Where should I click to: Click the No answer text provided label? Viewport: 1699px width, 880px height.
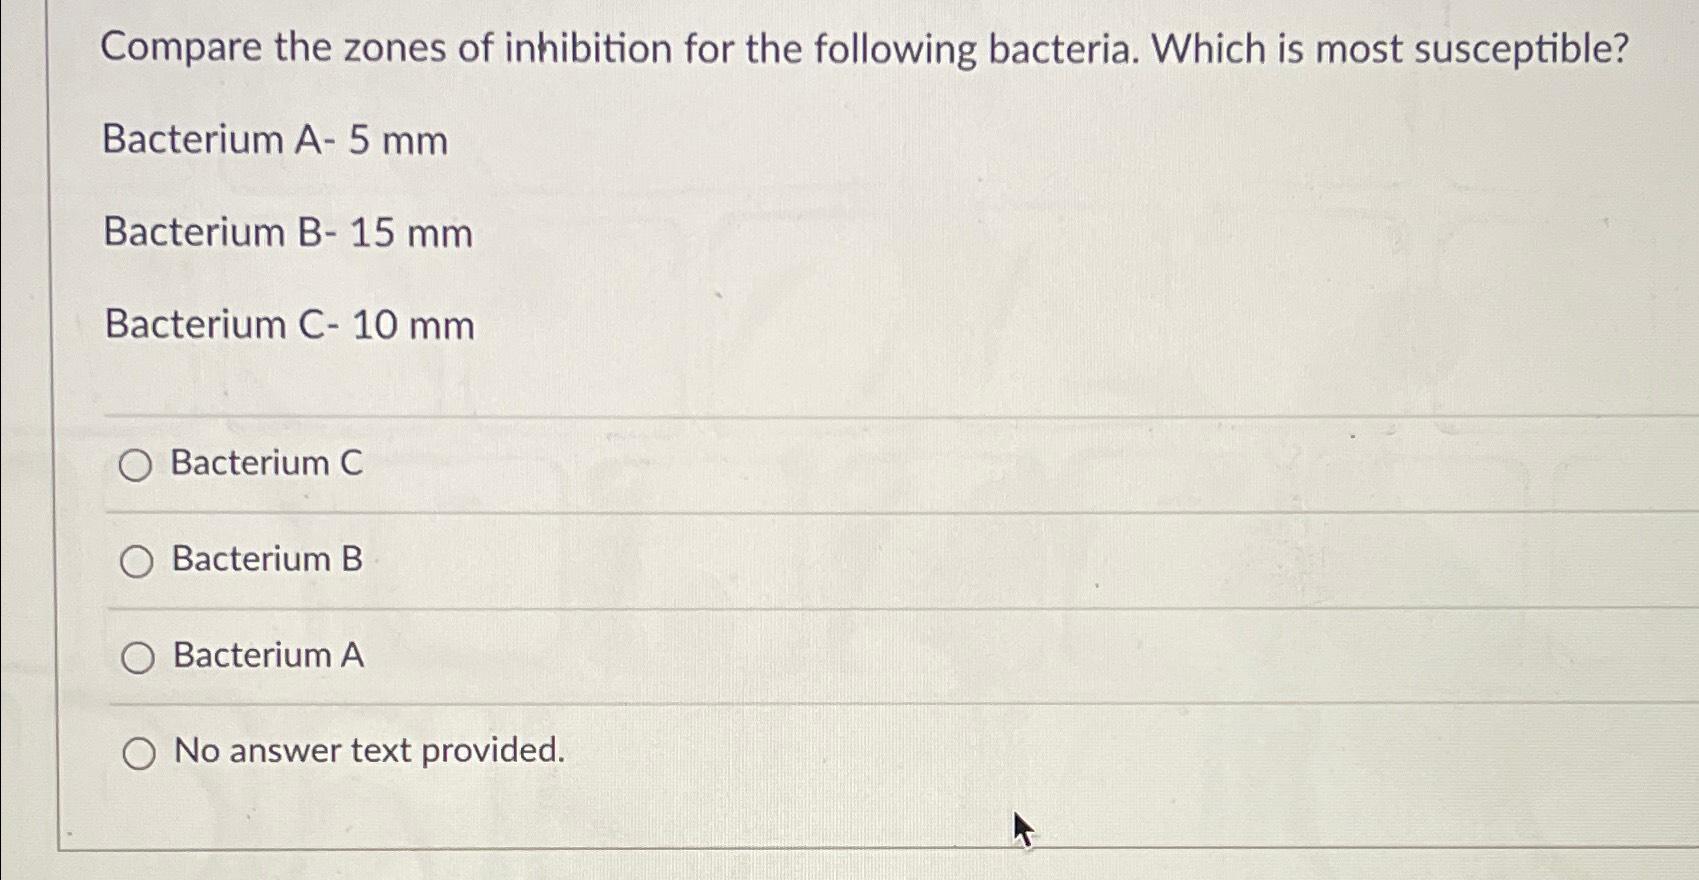point(367,751)
